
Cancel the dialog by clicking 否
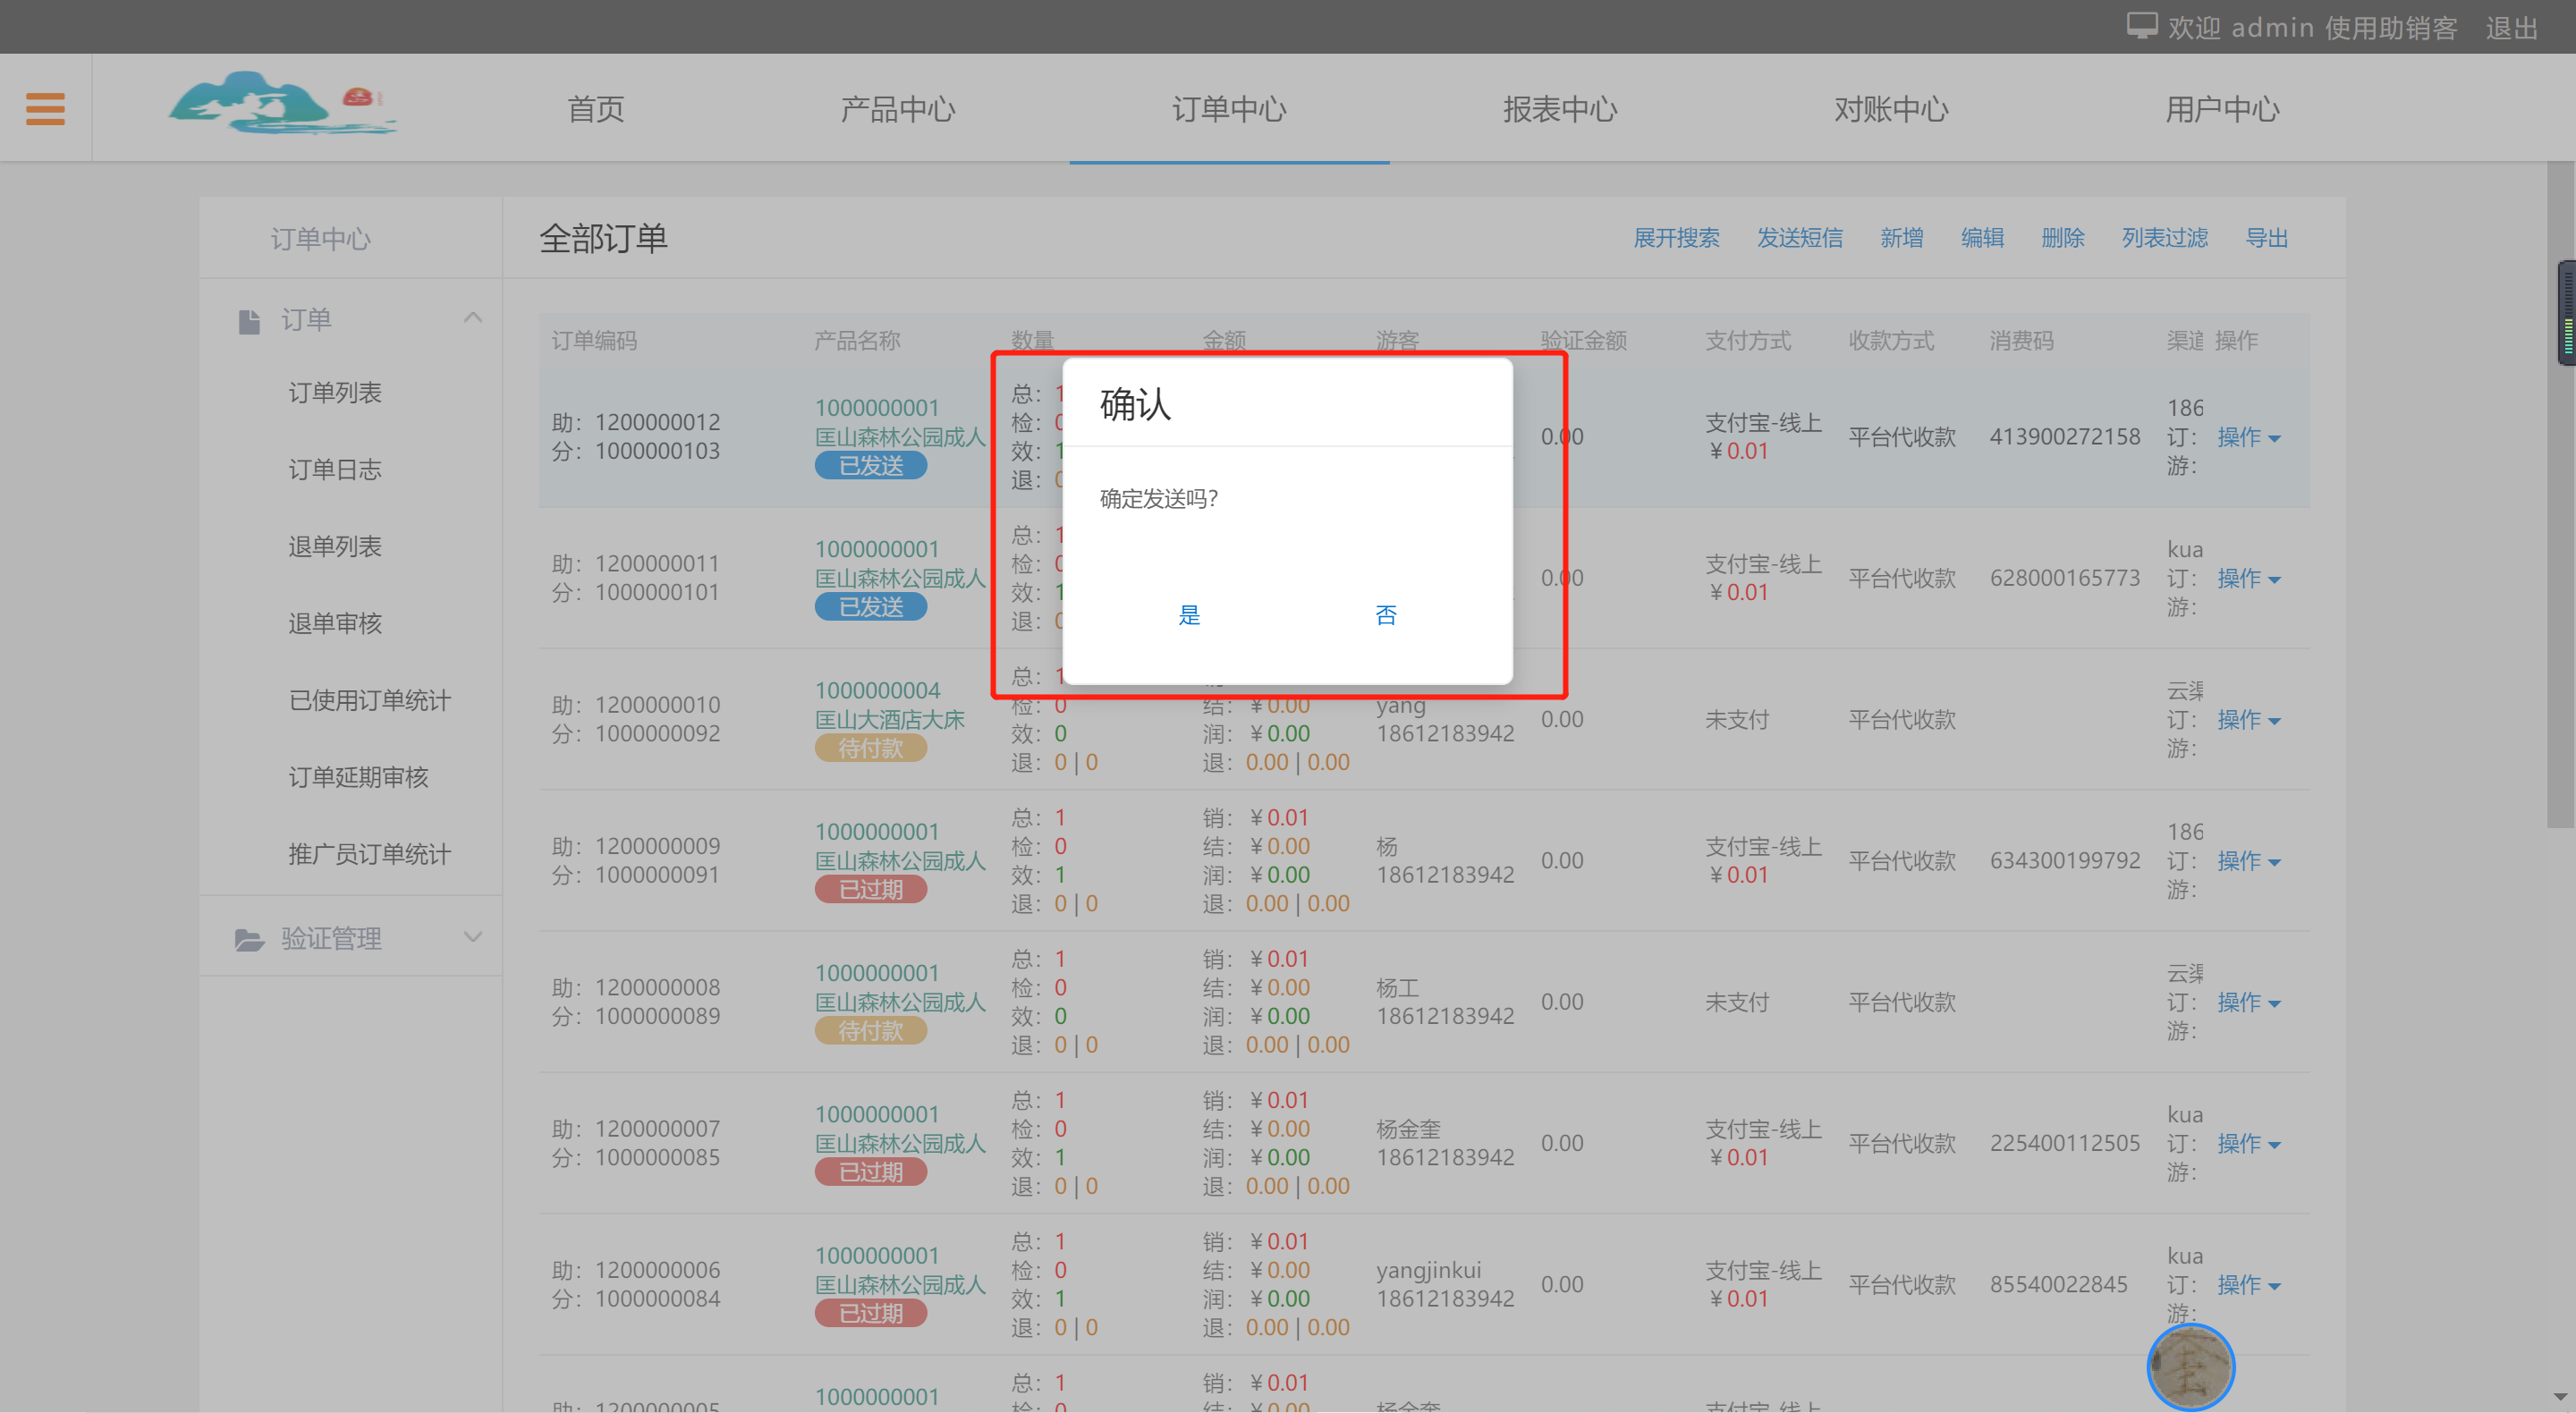[x=1385, y=615]
